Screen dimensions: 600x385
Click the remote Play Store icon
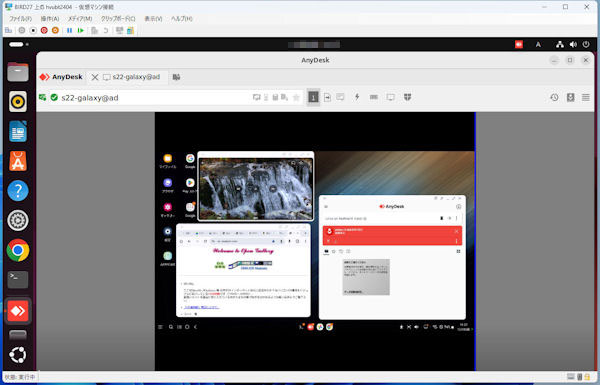coord(190,183)
